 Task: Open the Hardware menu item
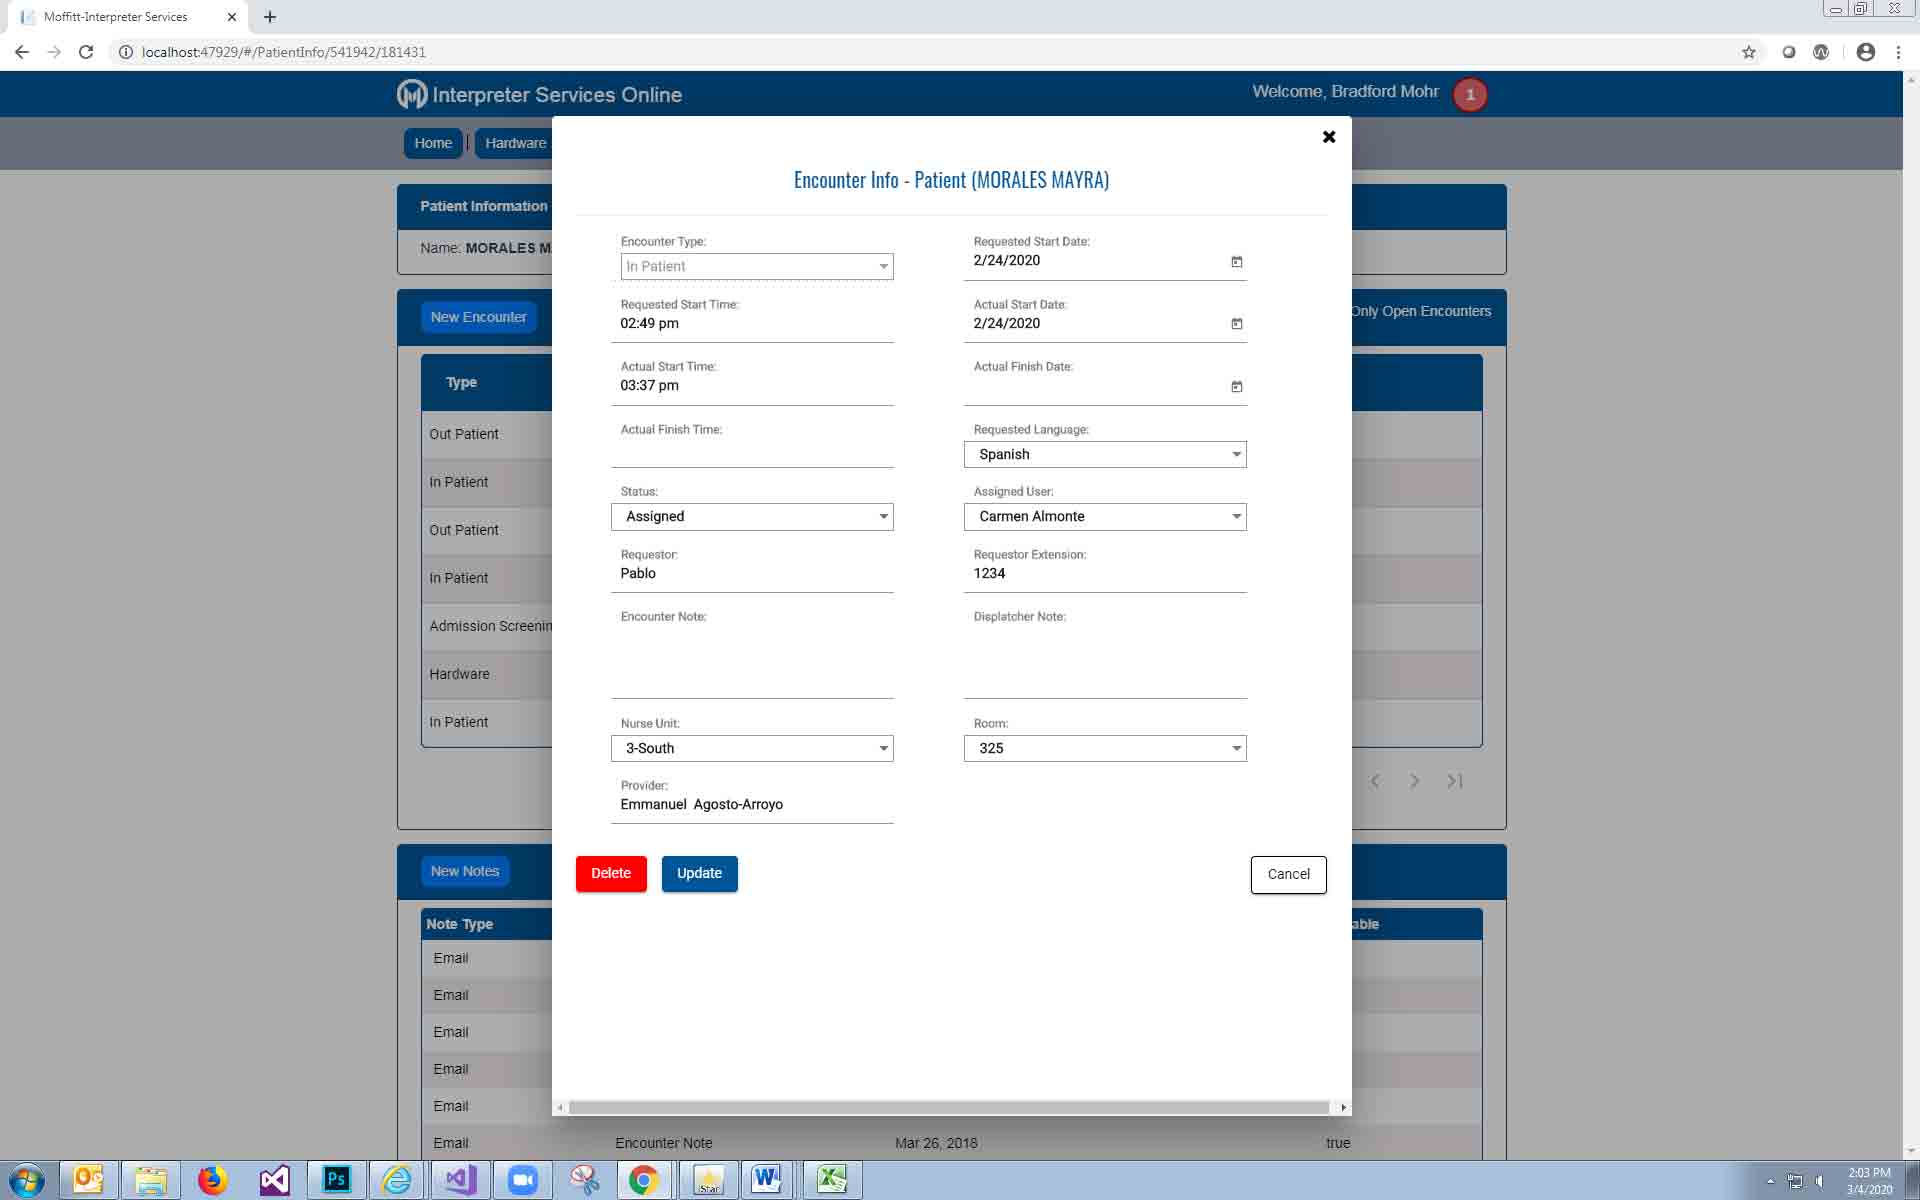point(515,143)
